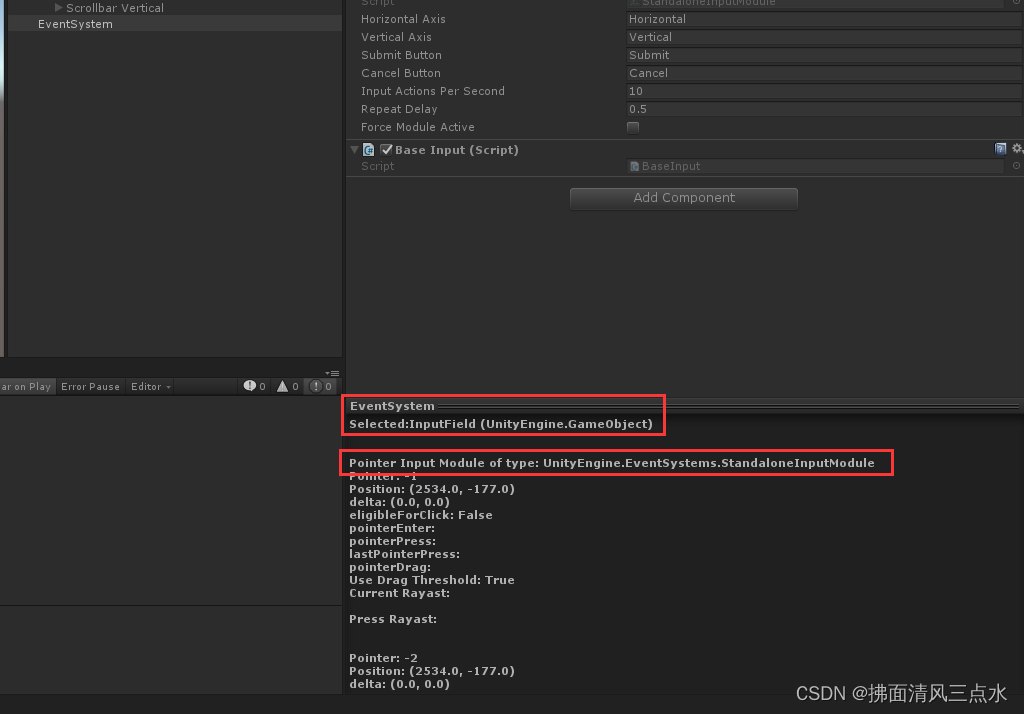Toggle Error Pause in the console

tap(90, 387)
